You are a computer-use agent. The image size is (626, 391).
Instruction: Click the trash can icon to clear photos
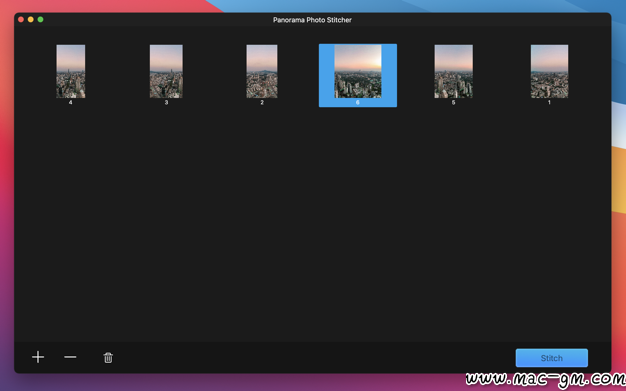(x=108, y=357)
